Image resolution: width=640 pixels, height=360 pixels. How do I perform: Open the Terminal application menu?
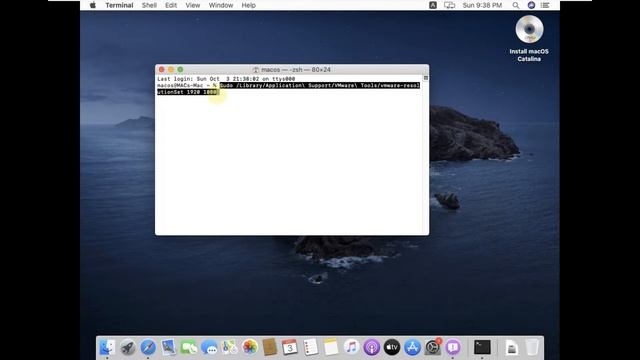(119, 5)
